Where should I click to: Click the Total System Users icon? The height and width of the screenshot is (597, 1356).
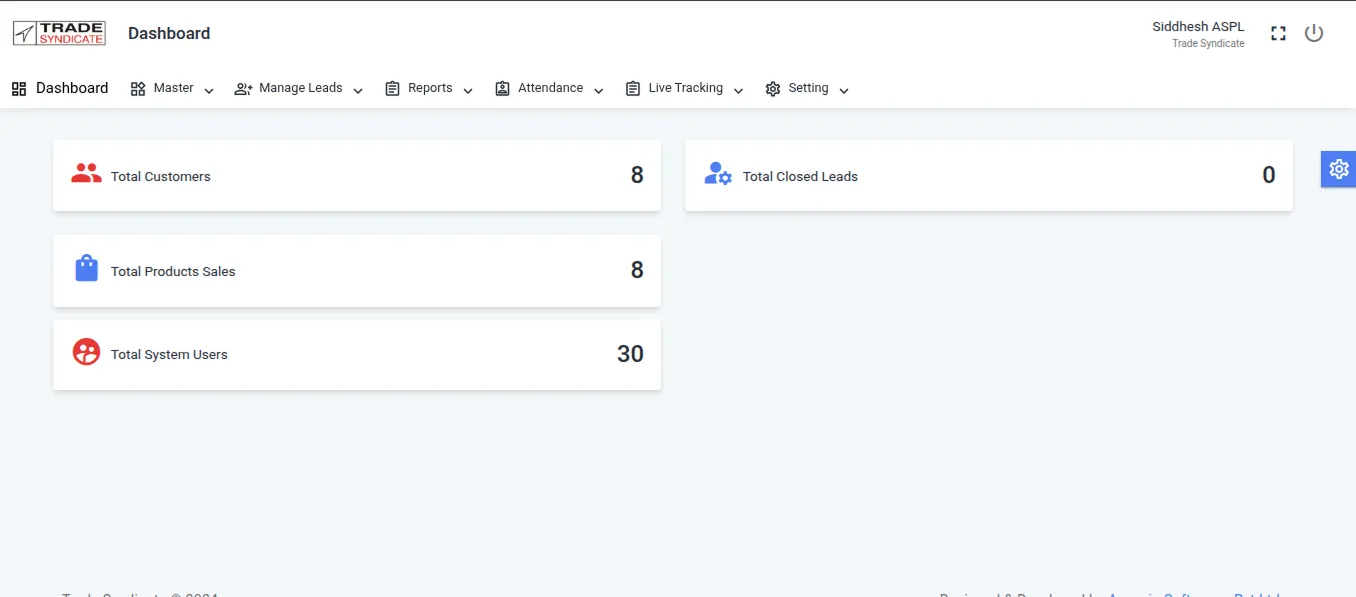pyautogui.click(x=87, y=352)
